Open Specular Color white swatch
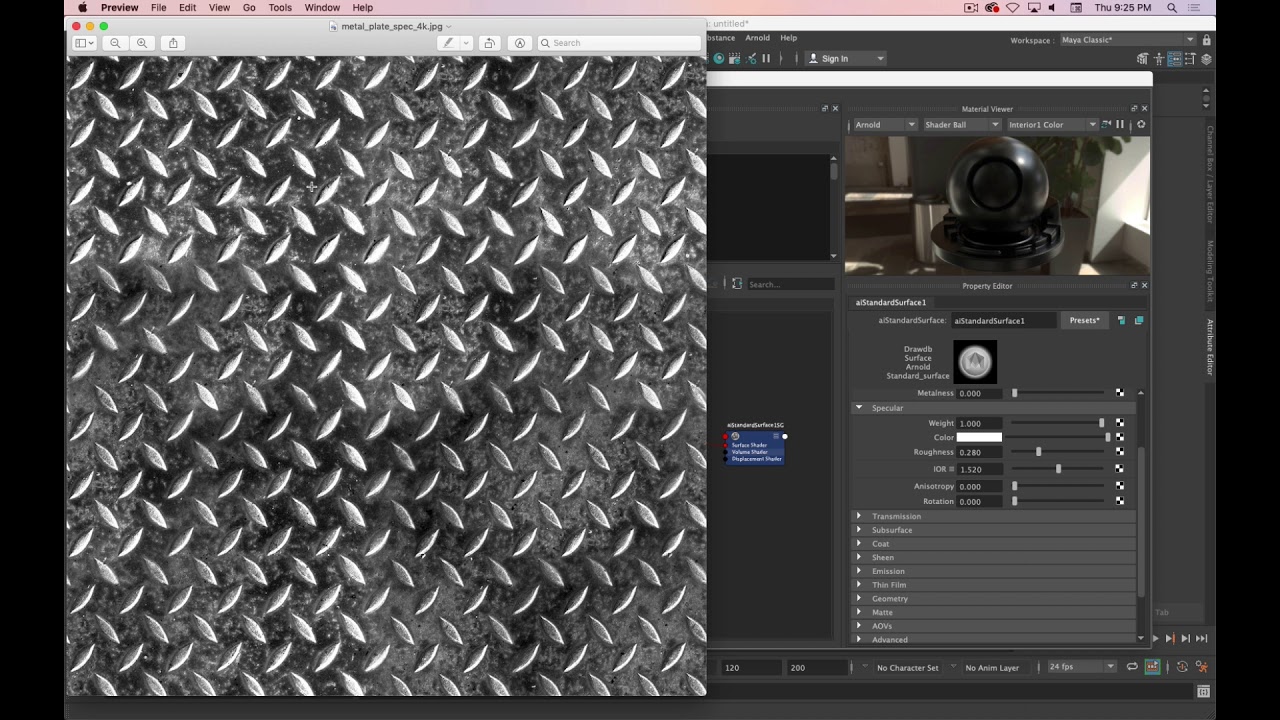Screen dimensions: 1280x720 click(979, 438)
